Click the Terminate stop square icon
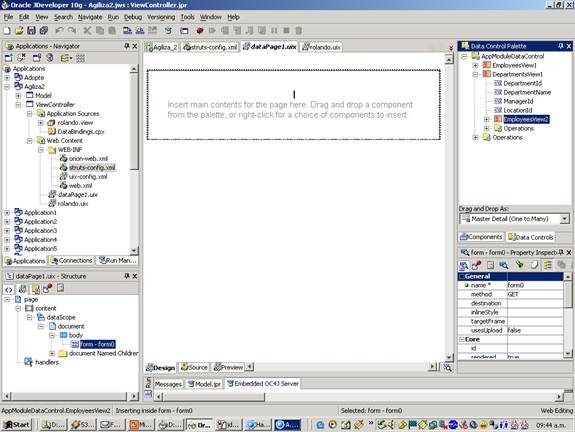 pos(286,31)
